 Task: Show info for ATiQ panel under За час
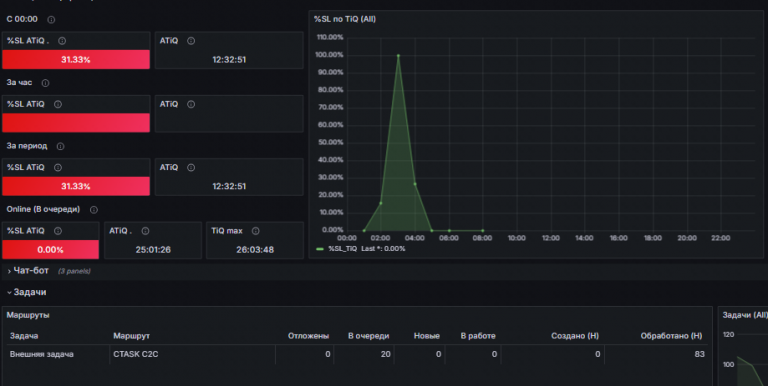[191, 104]
